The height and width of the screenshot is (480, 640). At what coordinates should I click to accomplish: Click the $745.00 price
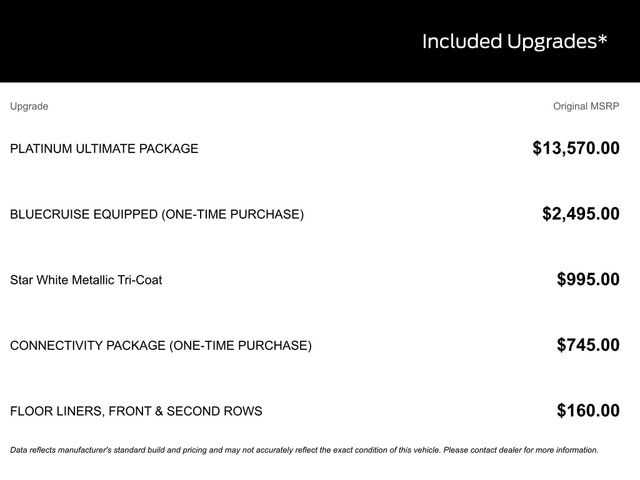[588, 346]
